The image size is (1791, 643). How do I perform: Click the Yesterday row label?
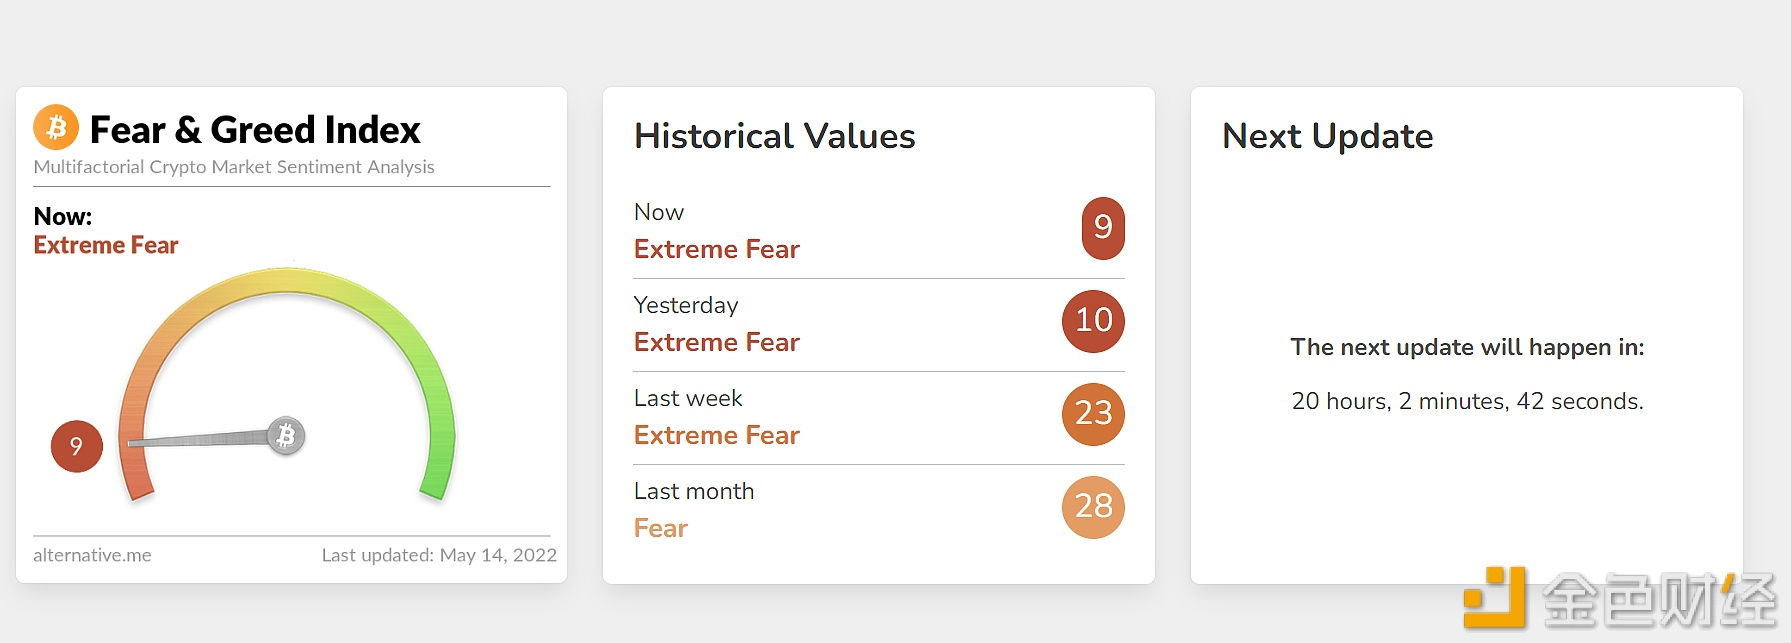coord(686,305)
